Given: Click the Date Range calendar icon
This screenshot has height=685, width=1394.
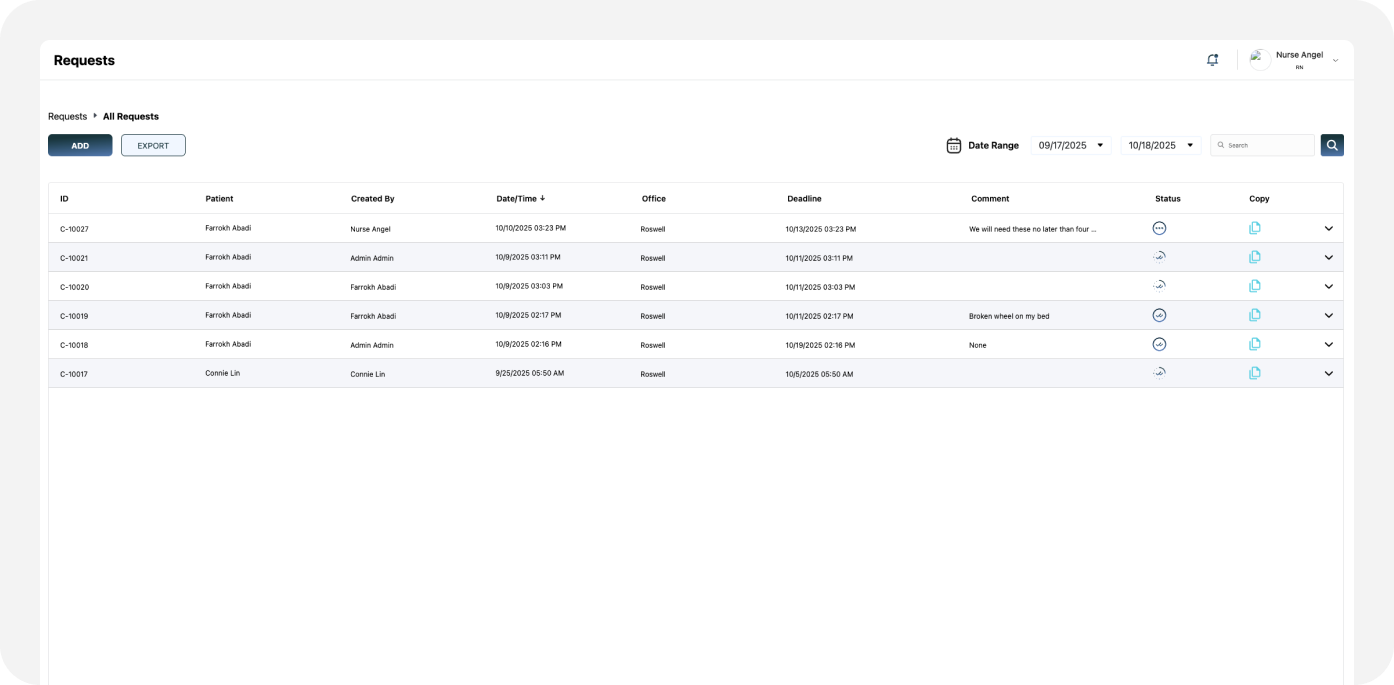Looking at the screenshot, I should 953,145.
